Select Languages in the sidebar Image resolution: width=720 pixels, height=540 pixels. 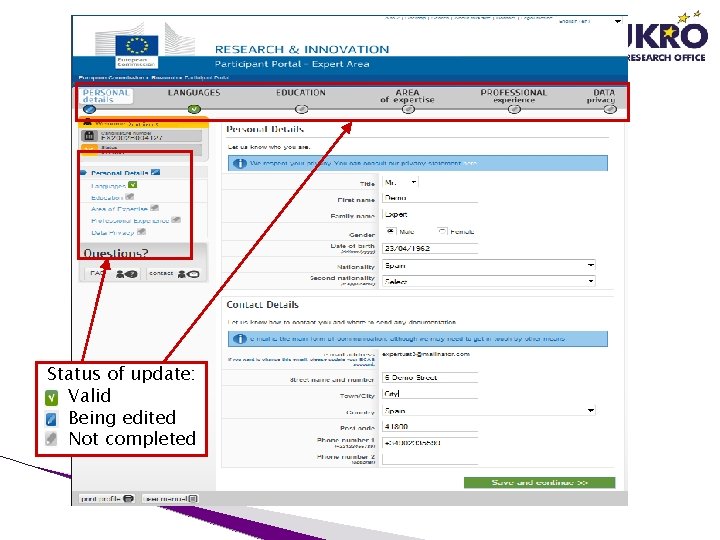[x=108, y=186]
